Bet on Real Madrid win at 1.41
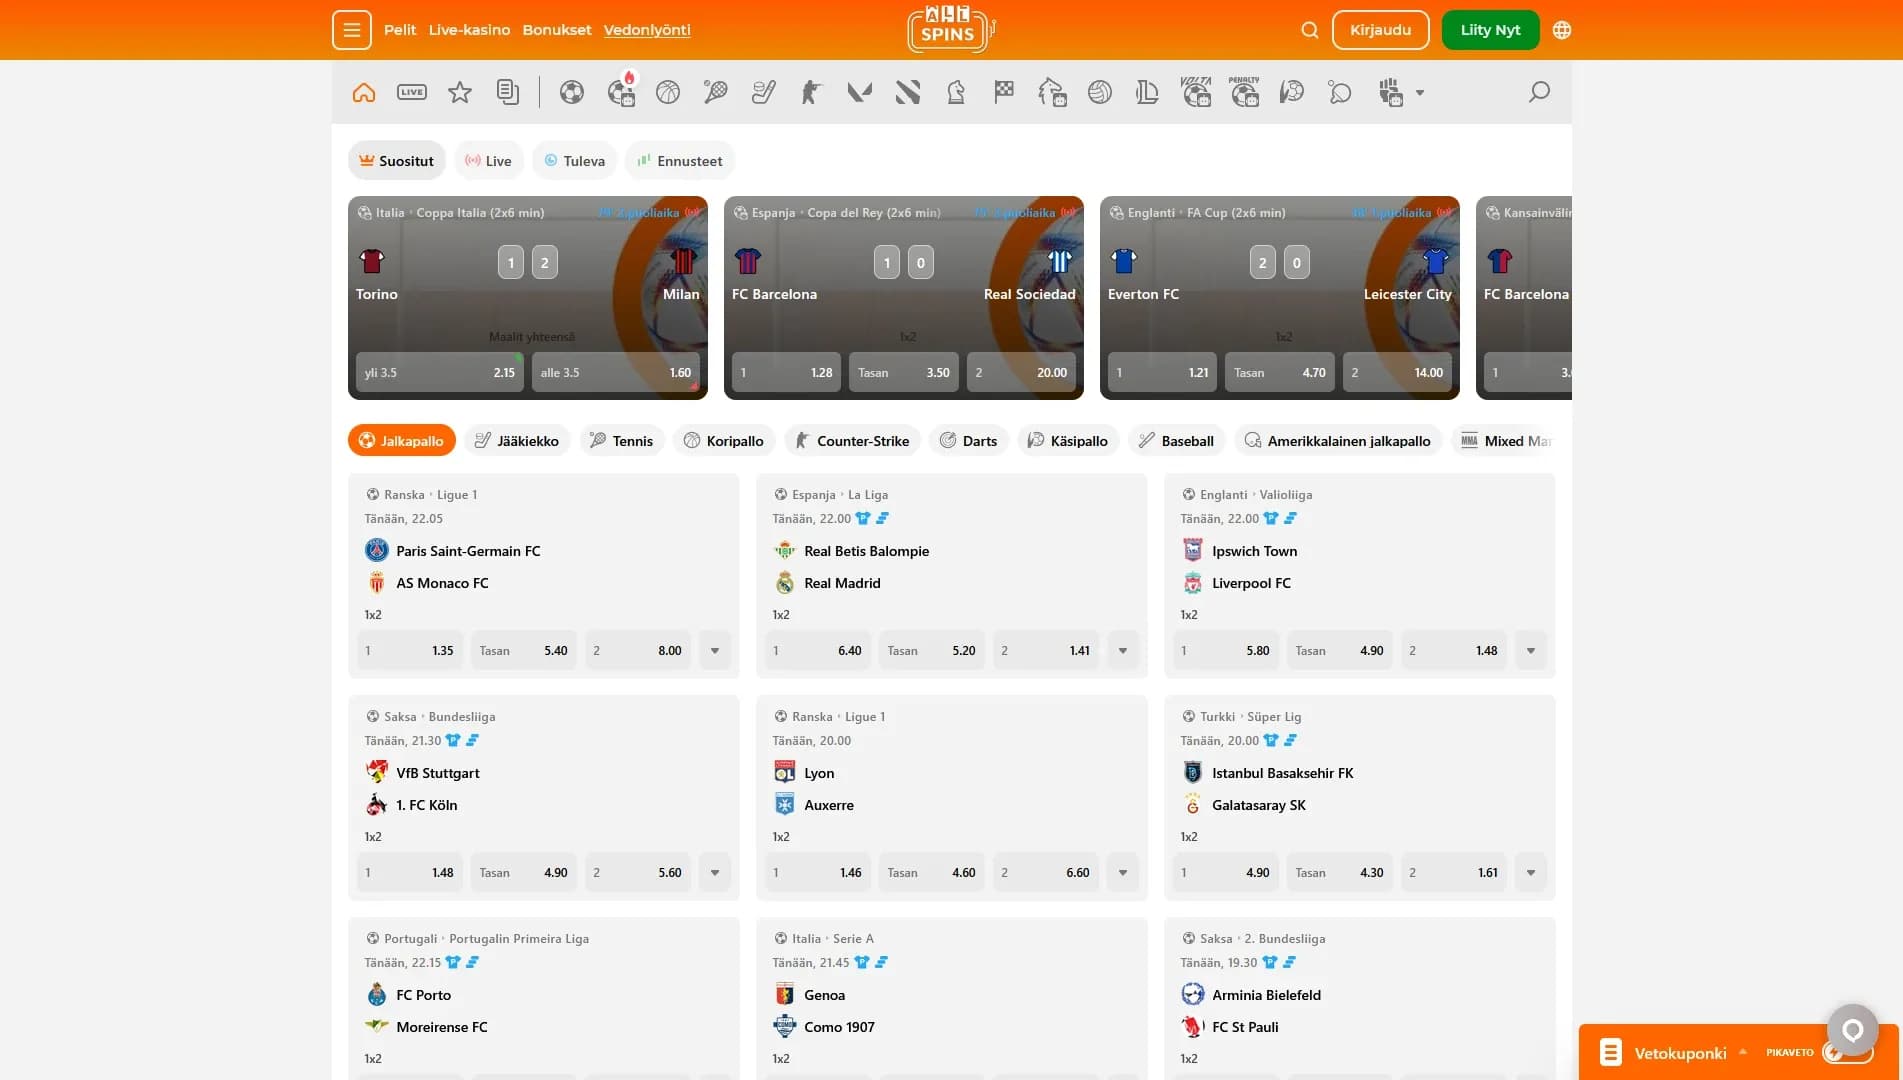The height and width of the screenshot is (1080, 1903). [1046, 651]
